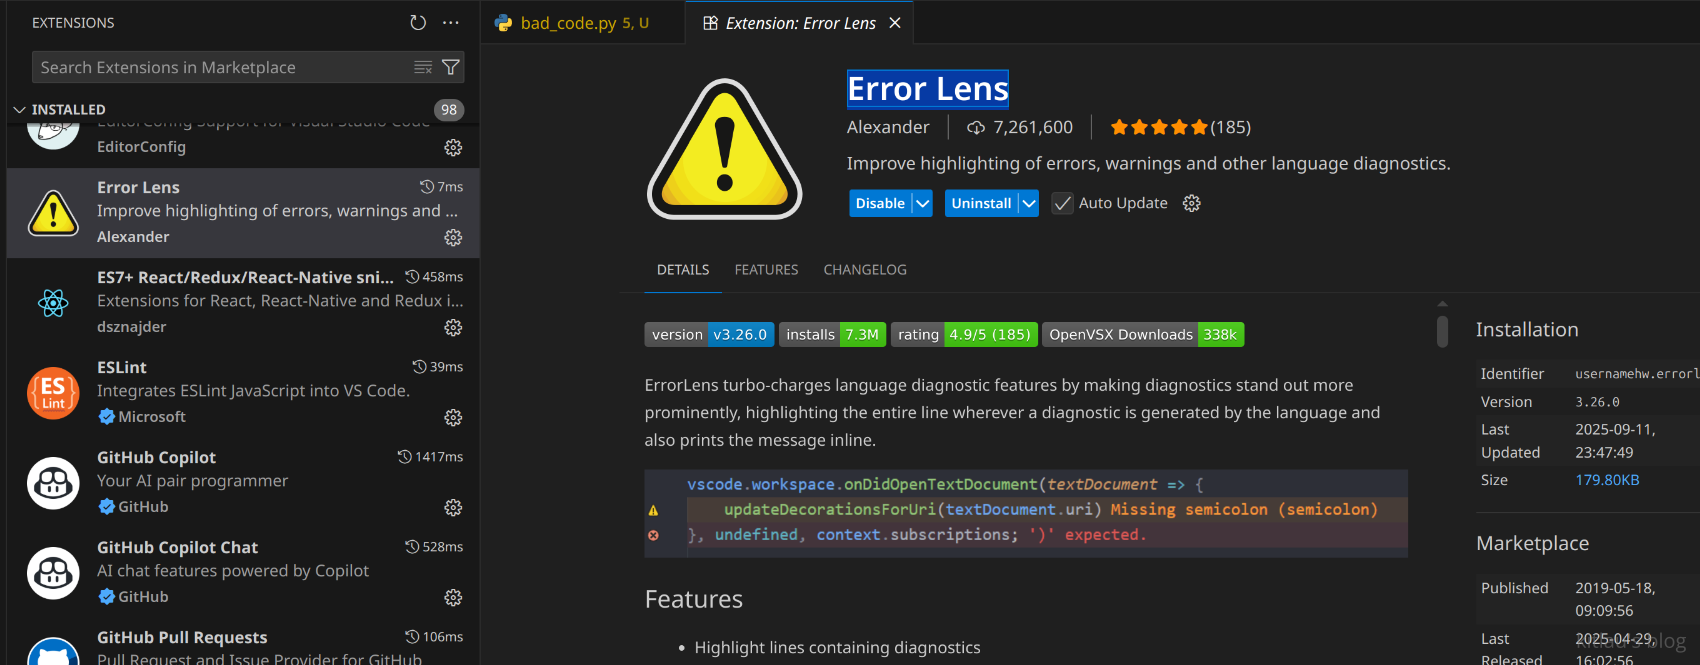Click the Search Extensions in Marketplace field
The height and width of the screenshot is (665, 1700).
220,67
